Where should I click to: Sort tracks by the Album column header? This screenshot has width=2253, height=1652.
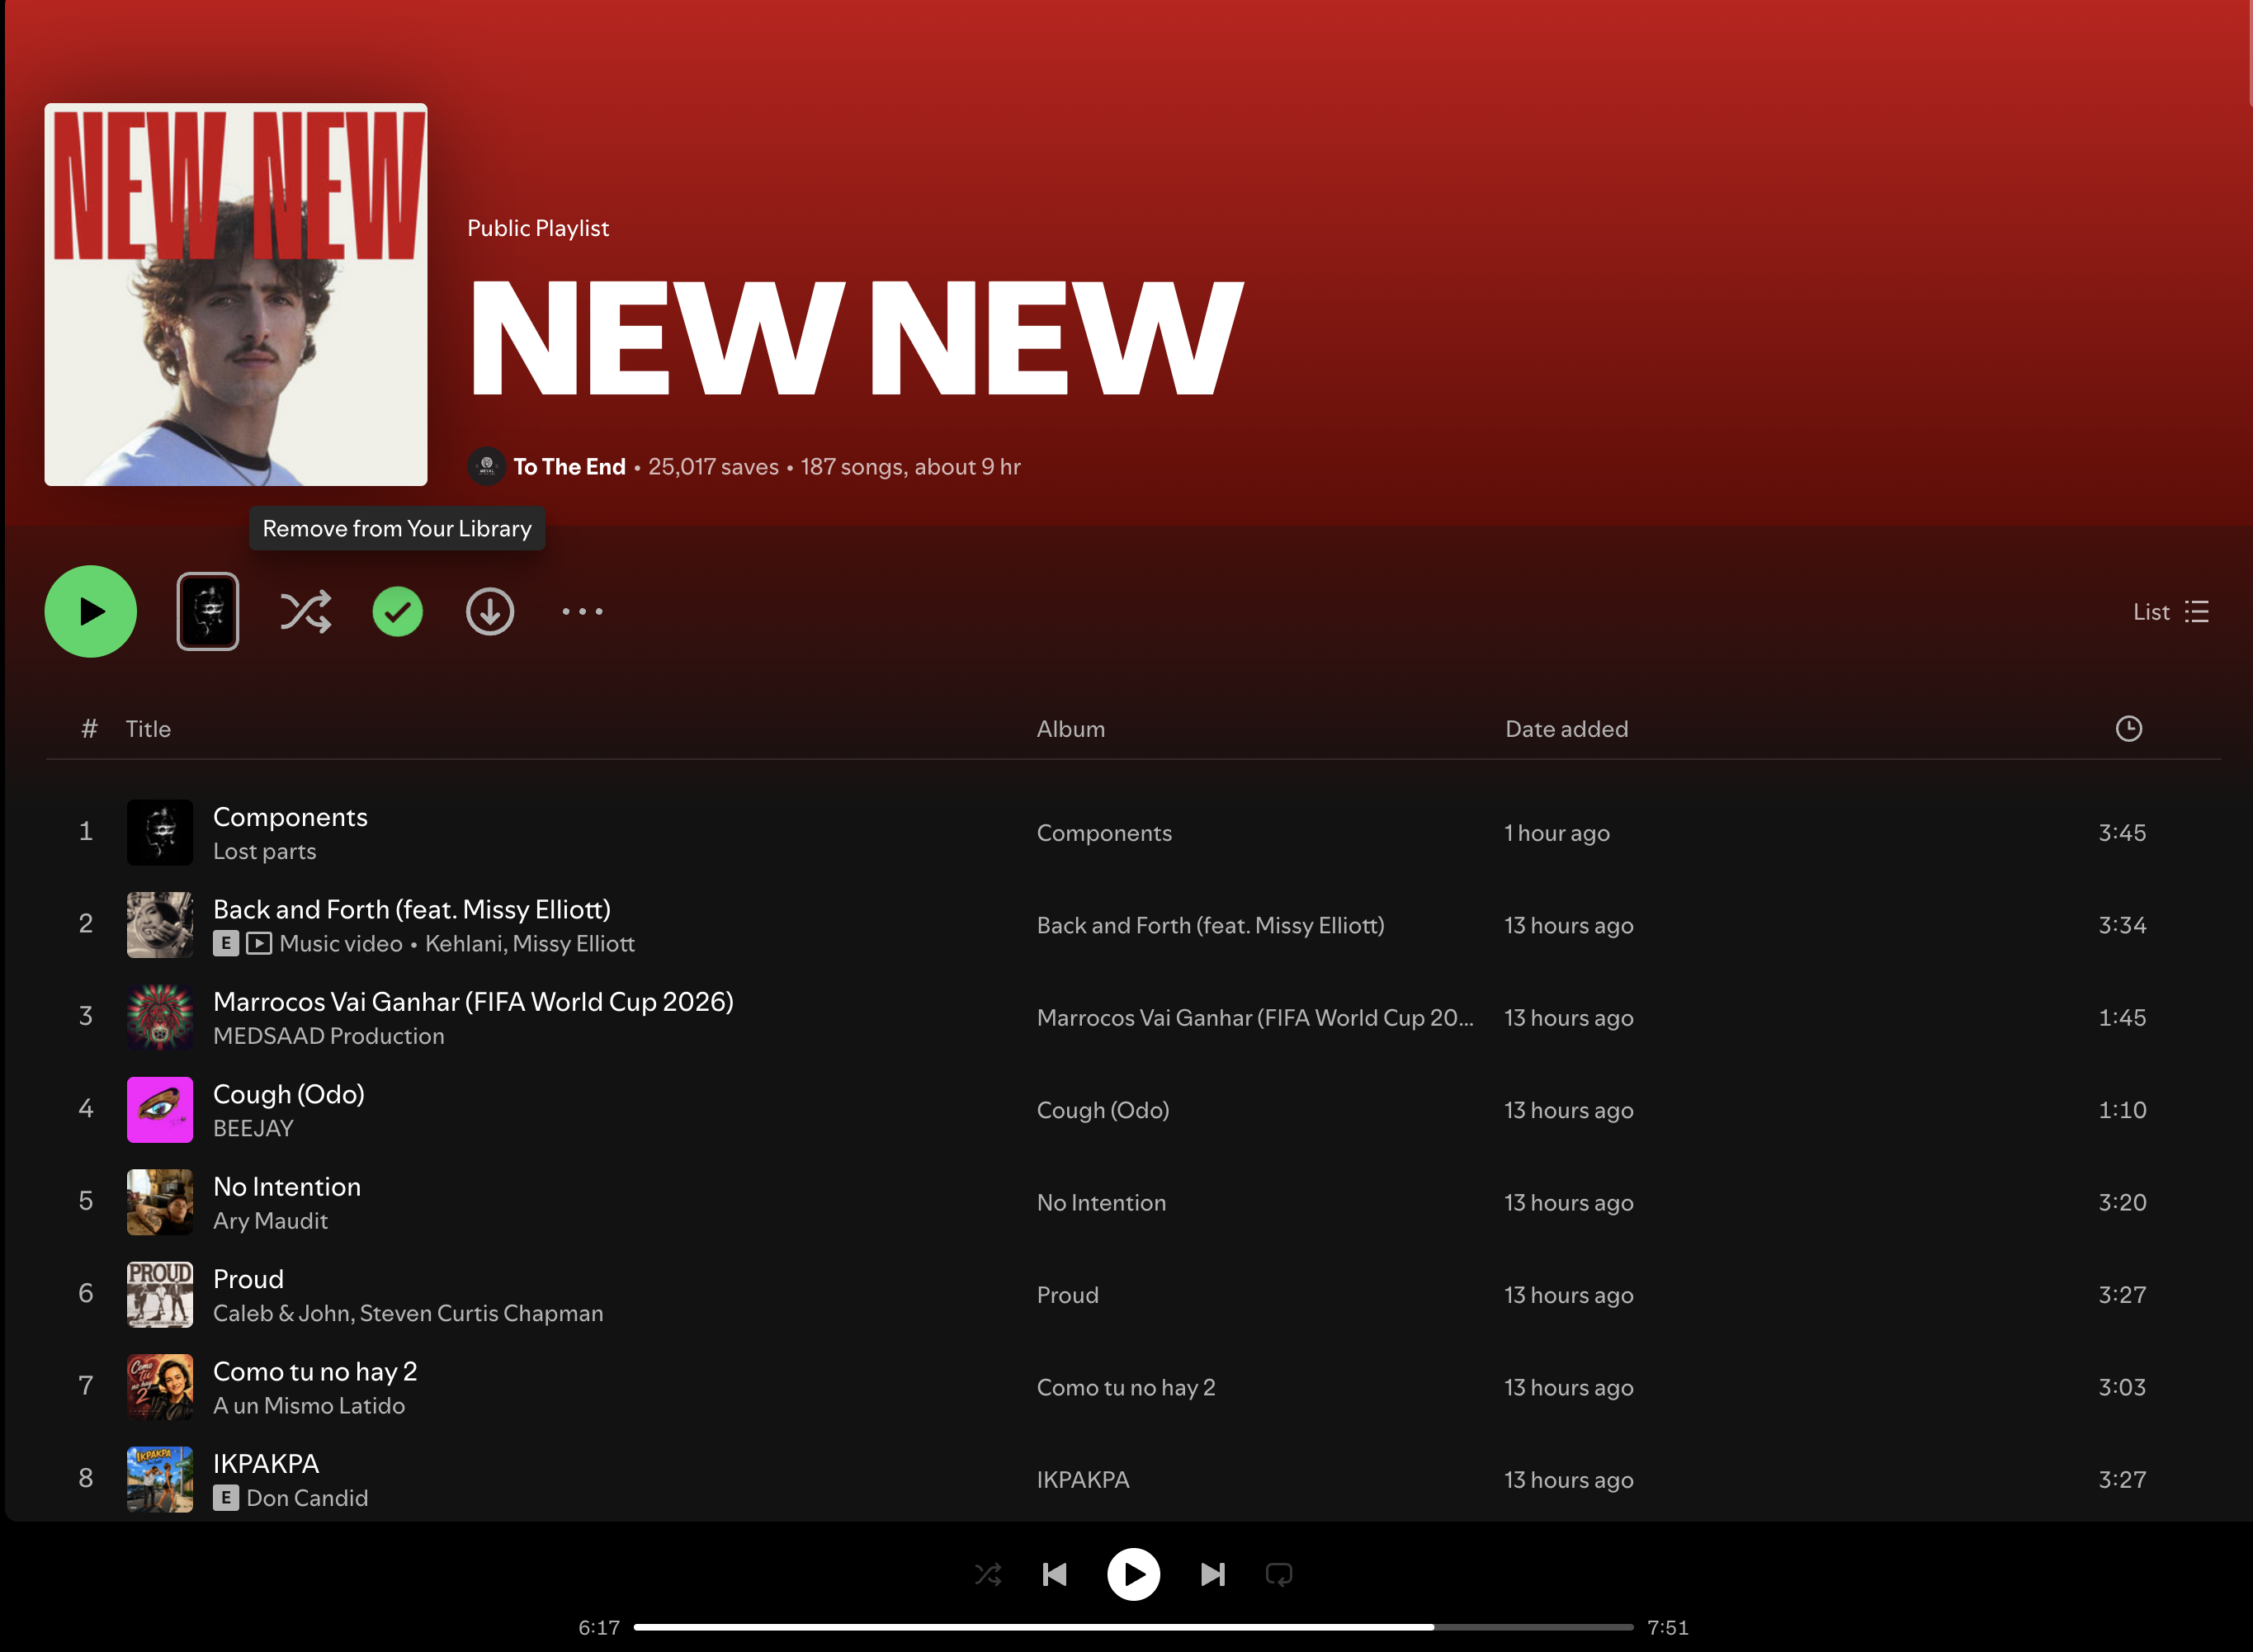coord(1070,729)
